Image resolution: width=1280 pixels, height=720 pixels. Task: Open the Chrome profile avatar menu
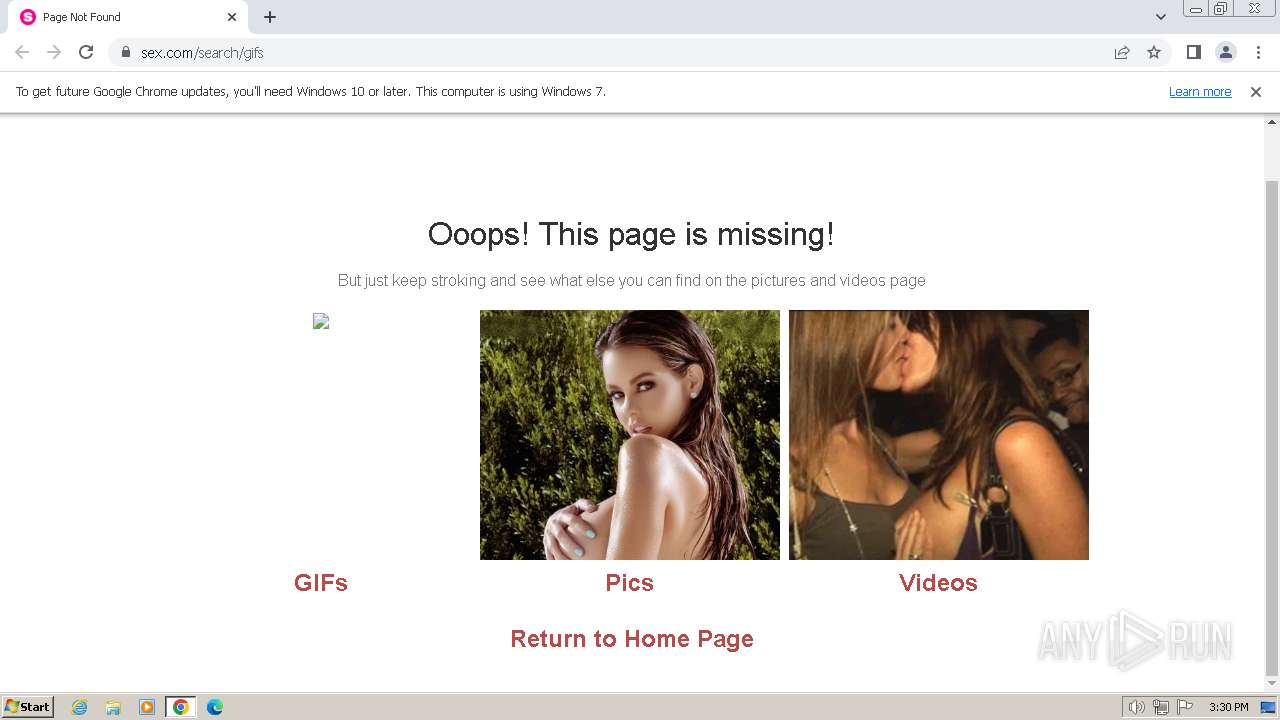[x=1226, y=52]
